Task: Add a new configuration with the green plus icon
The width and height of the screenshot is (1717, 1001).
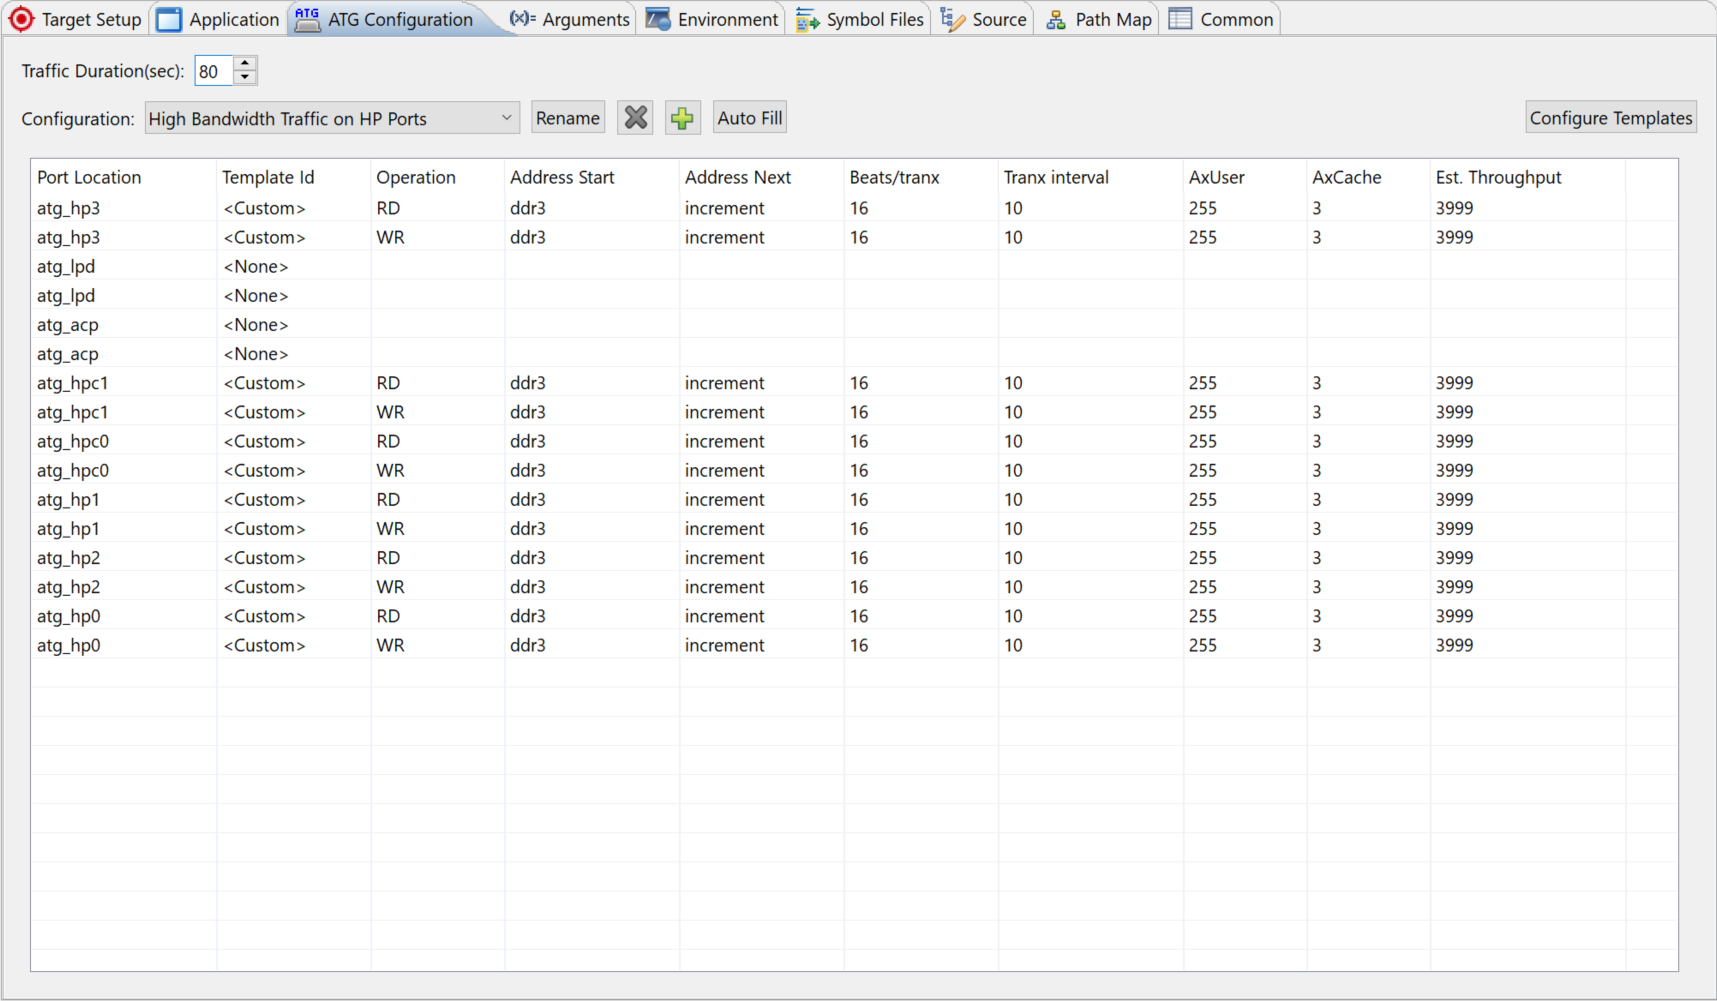Action: 682,117
